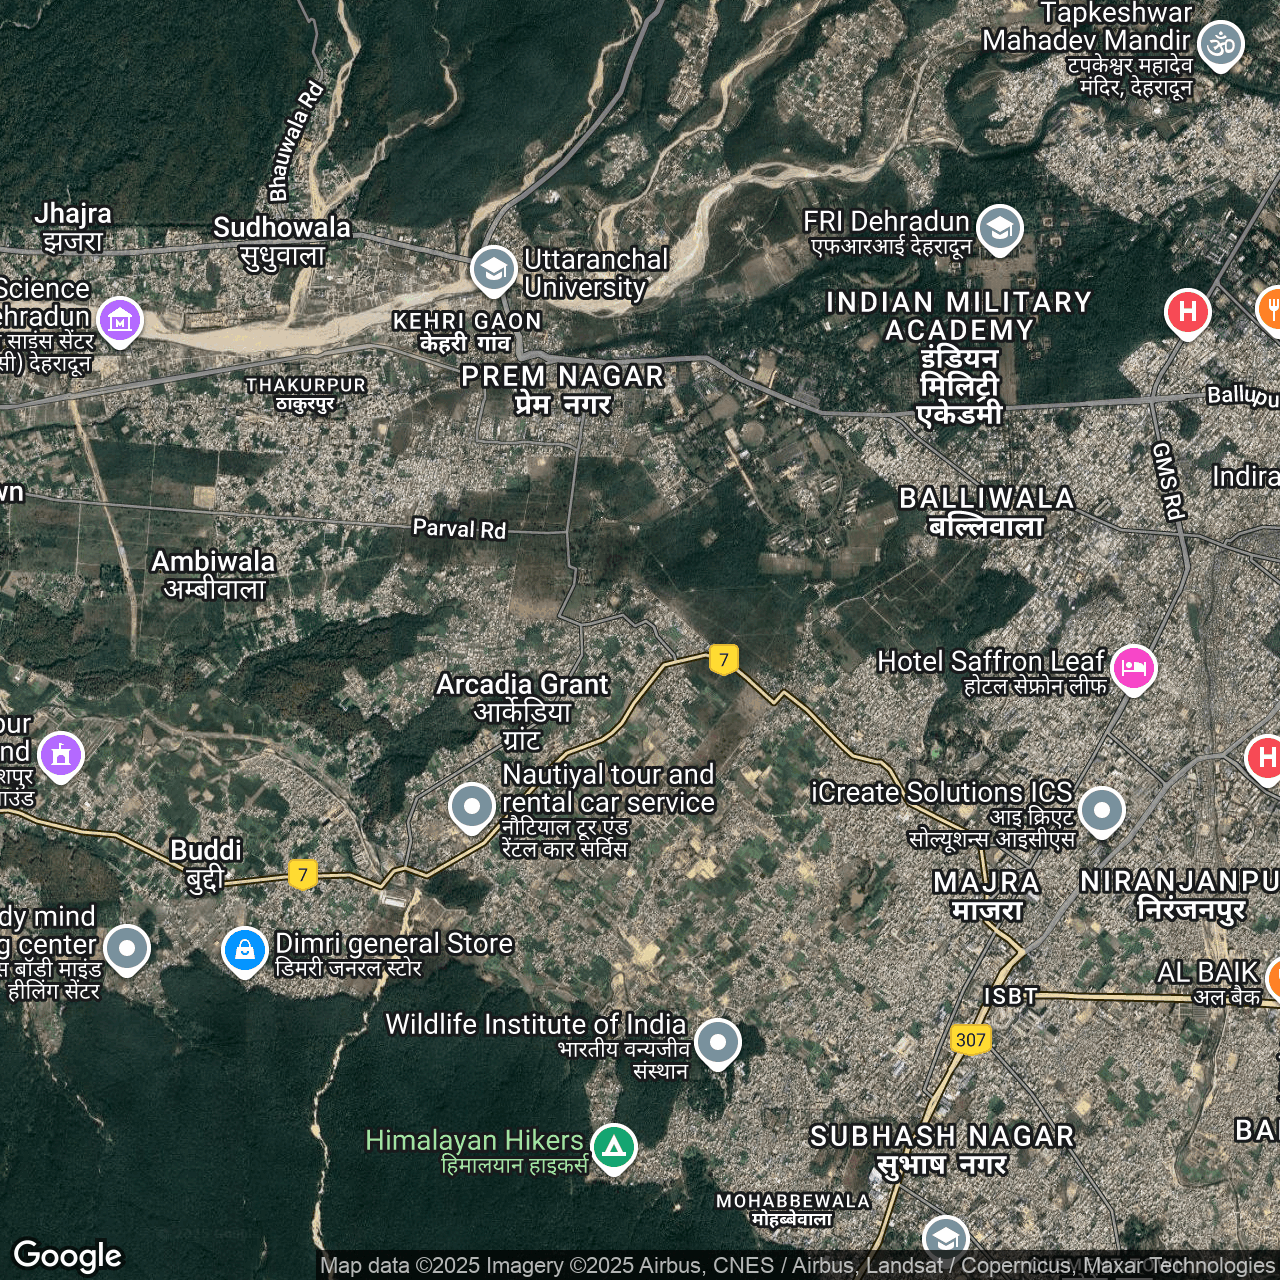Open the Himalayan Hikers green camping marker
Viewport: 1280px width, 1280px height.
pos(613,1146)
